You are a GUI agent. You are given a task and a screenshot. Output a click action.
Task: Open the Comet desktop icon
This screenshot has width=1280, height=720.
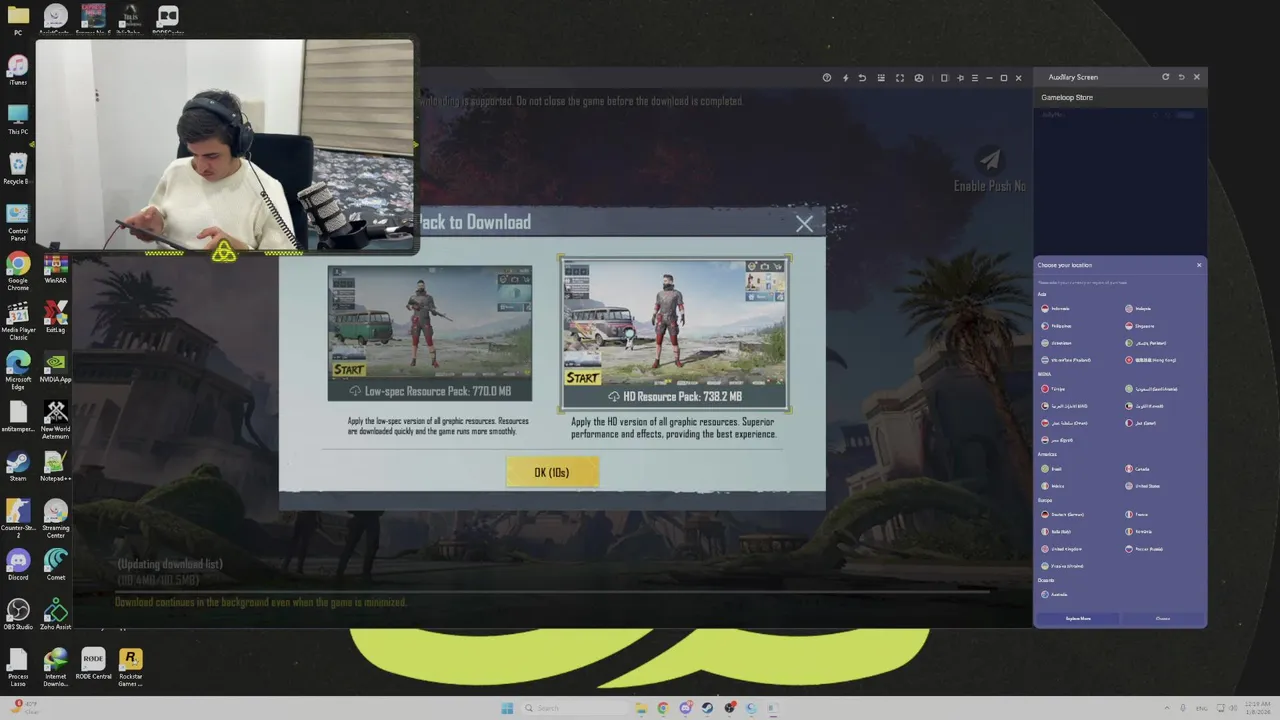pyautogui.click(x=56, y=565)
